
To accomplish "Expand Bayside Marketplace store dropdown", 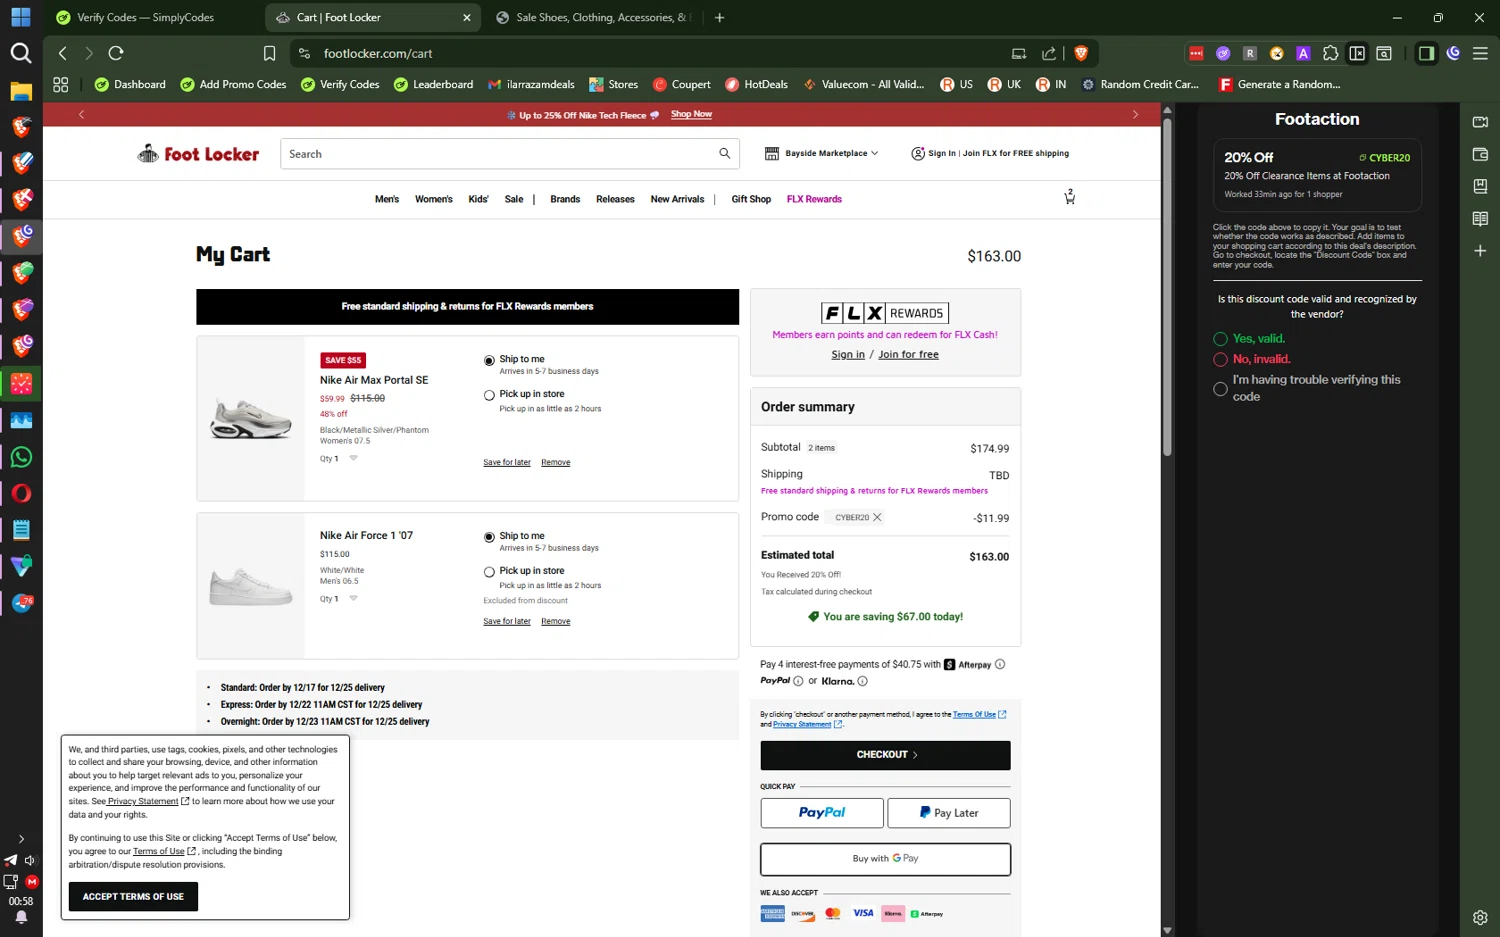I will coord(821,153).
